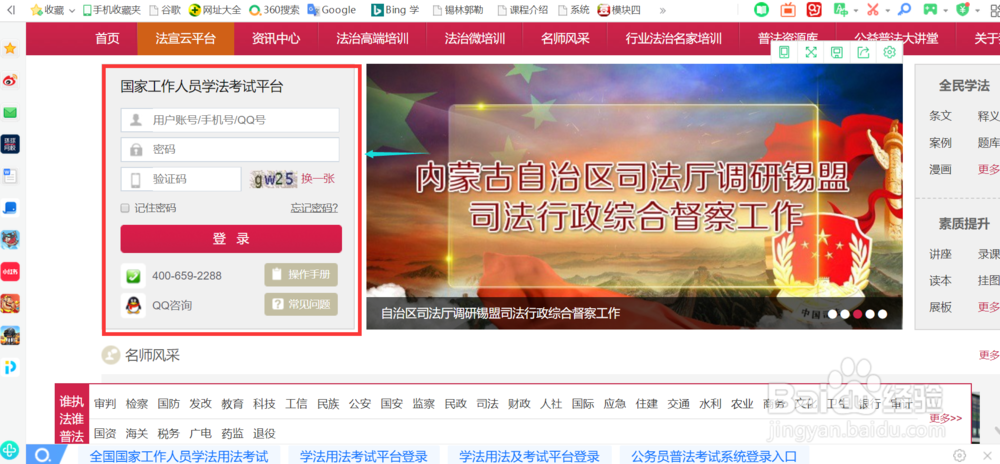Click the search icon at bottom left bar
Viewport: 1000px width, 464px height.
(x=42, y=455)
